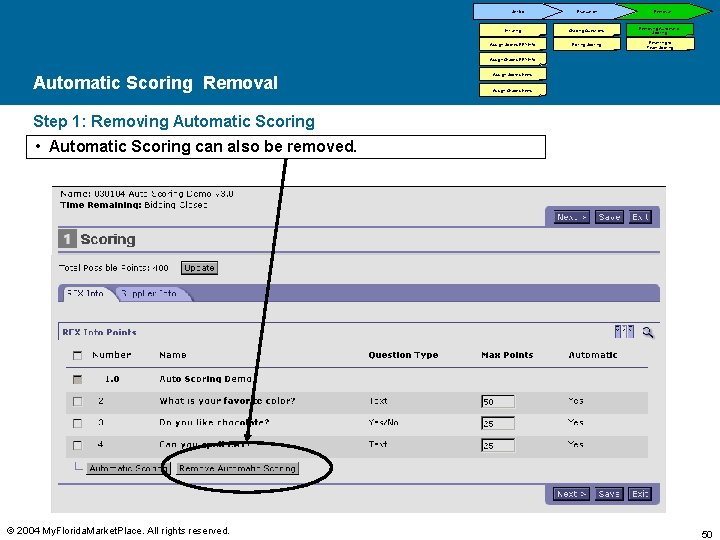This screenshot has width=720, height=540.
Task: Click the Max Points field for the chocolate question
Action: pyautogui.click(x=498, y=423)
